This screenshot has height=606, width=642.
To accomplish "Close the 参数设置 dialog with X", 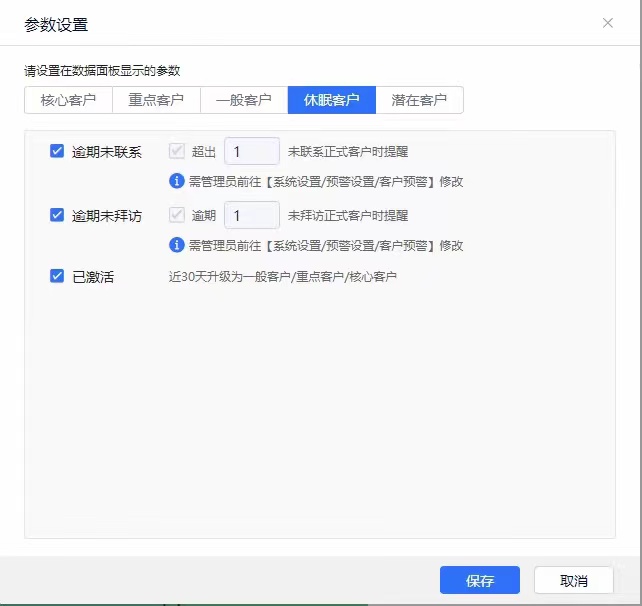I will tap(607, 23).
